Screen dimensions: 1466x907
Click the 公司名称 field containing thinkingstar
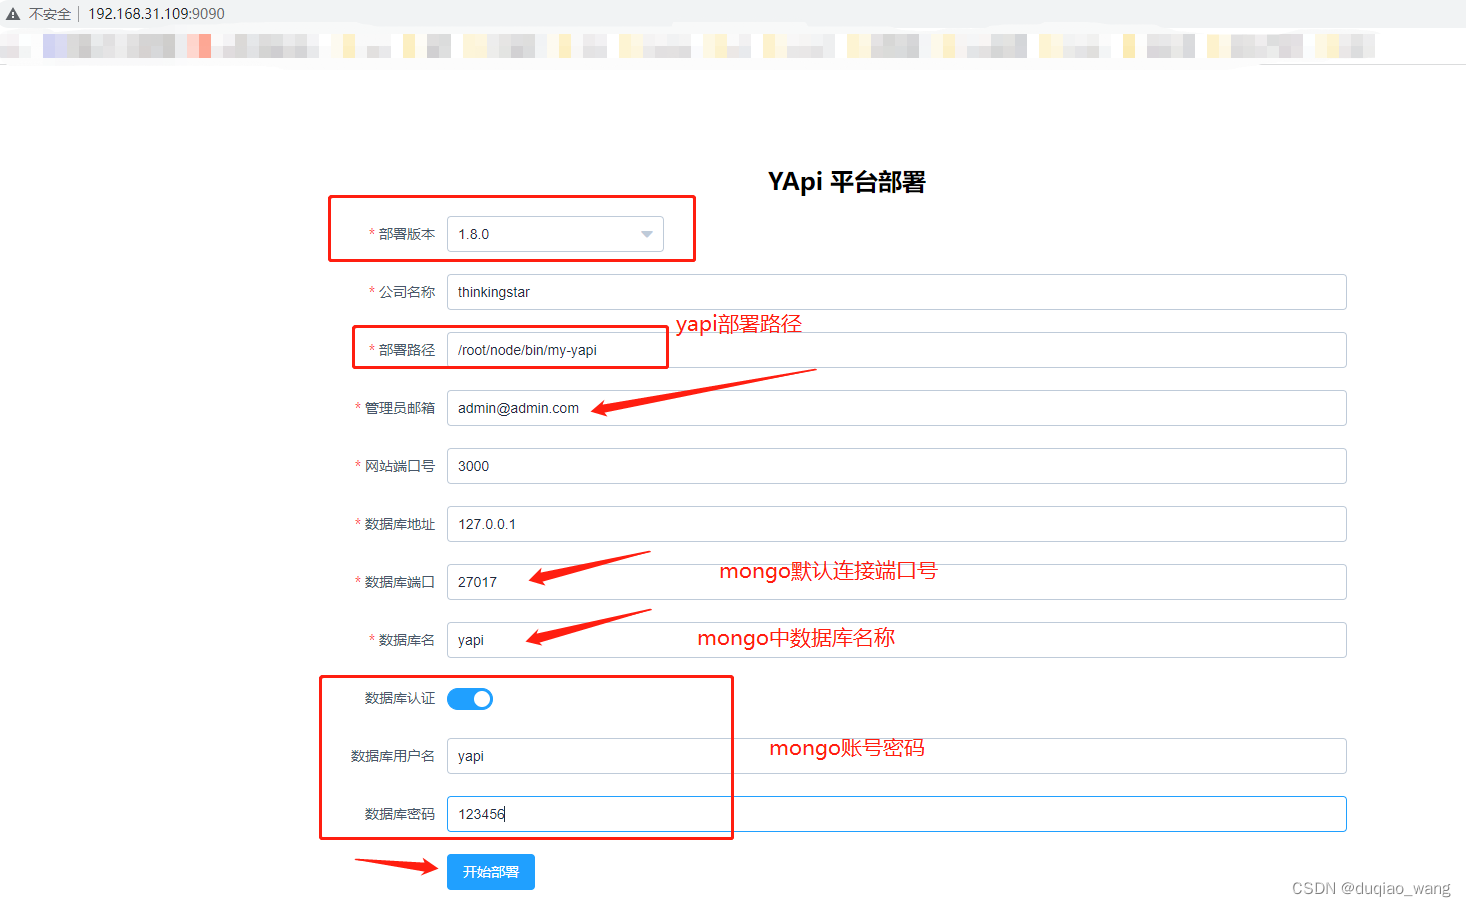click(x=896, y=292)
